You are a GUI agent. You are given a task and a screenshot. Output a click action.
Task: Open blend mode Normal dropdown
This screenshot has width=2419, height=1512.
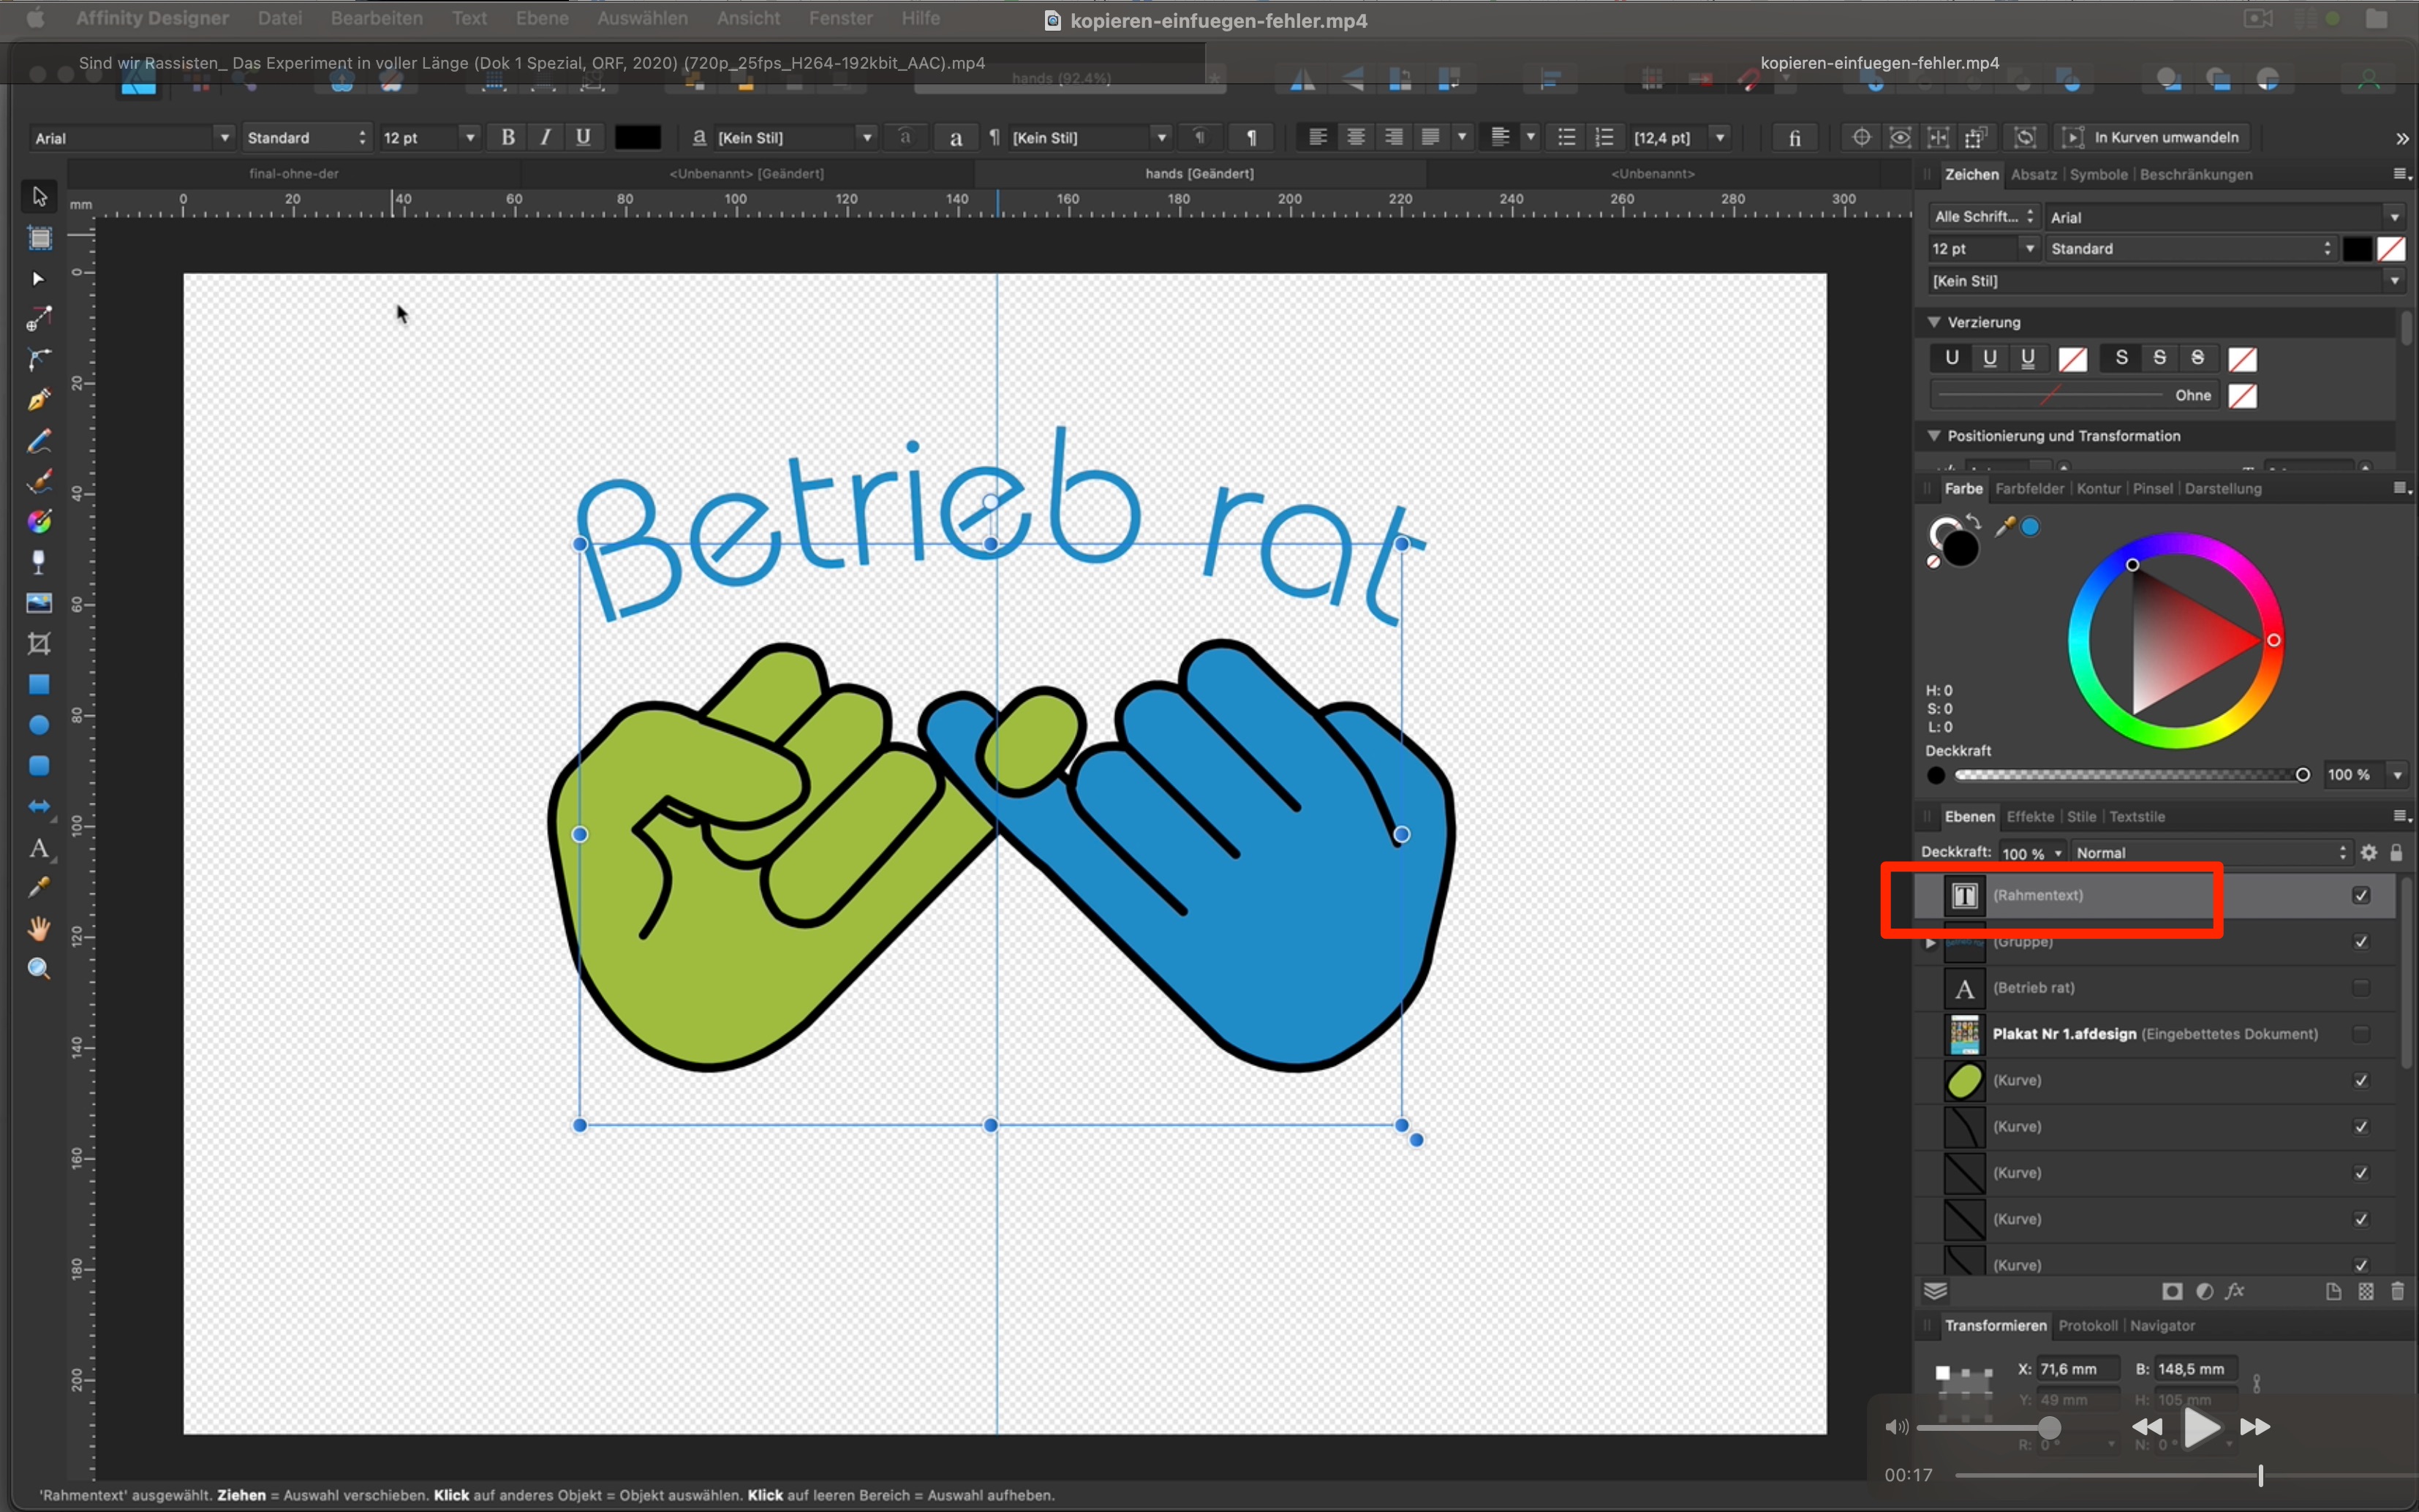(2211, 853)
